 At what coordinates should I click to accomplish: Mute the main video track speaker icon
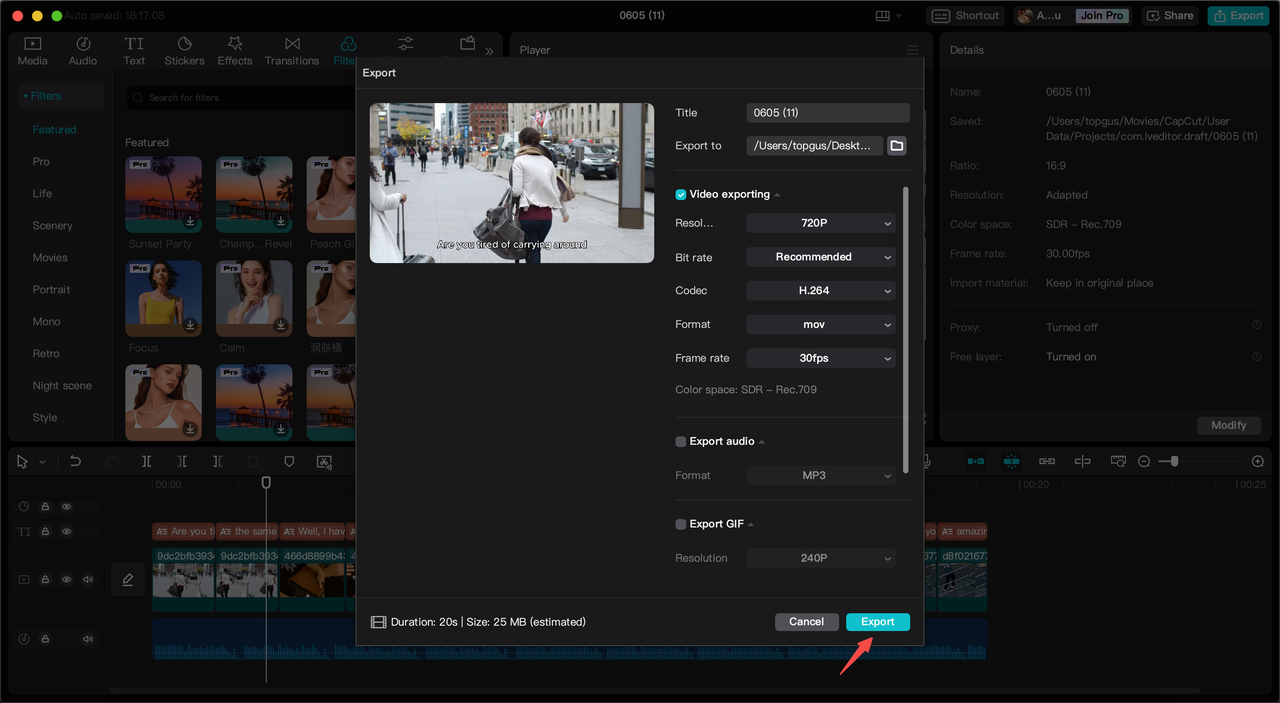88,579
